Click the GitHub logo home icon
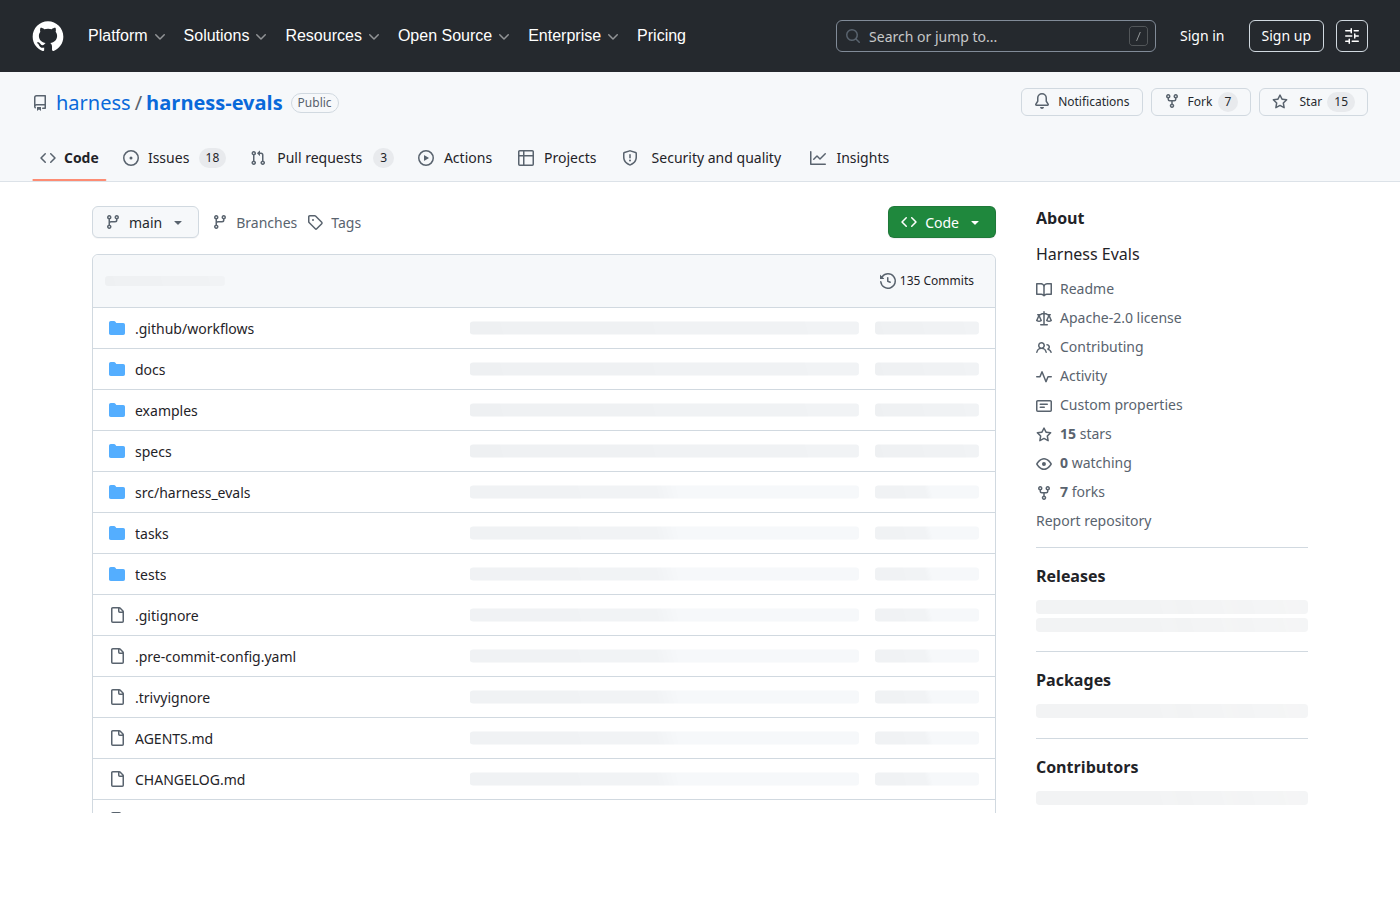 pyautogui.click(x=48, y=36)
